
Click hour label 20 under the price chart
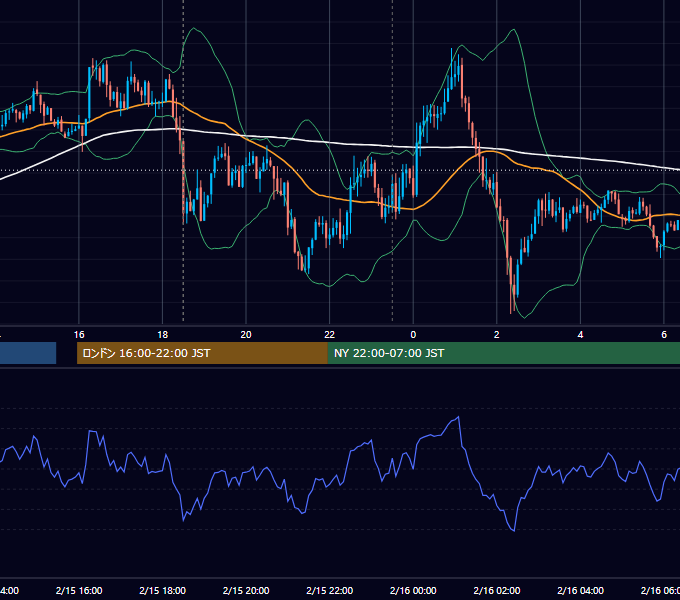pos(246,335)
